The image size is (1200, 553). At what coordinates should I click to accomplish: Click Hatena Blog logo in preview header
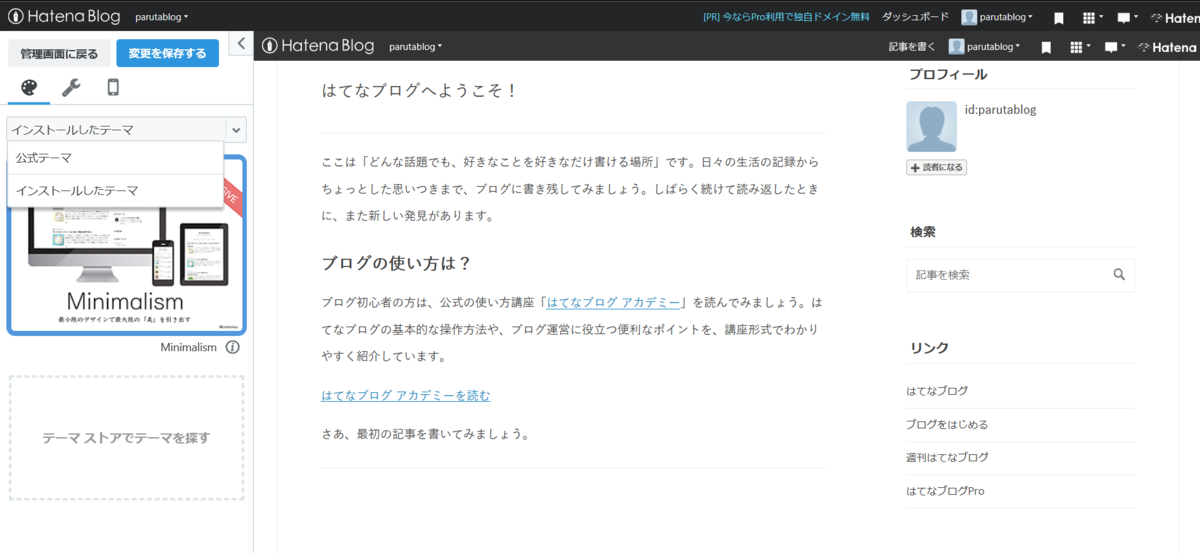(x=318, y=46)
